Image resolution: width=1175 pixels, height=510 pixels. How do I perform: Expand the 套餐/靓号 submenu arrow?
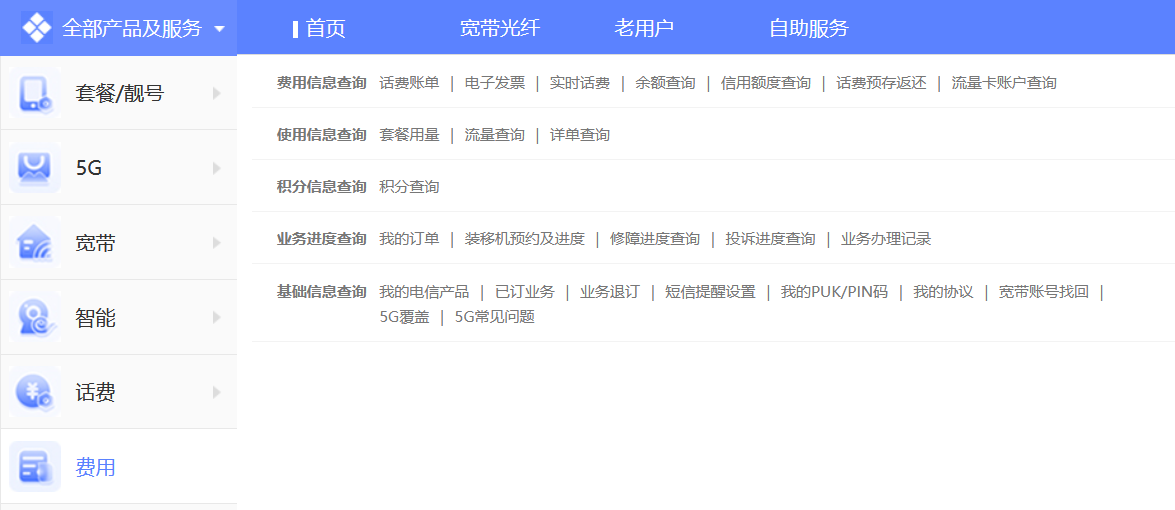[217, 94]
